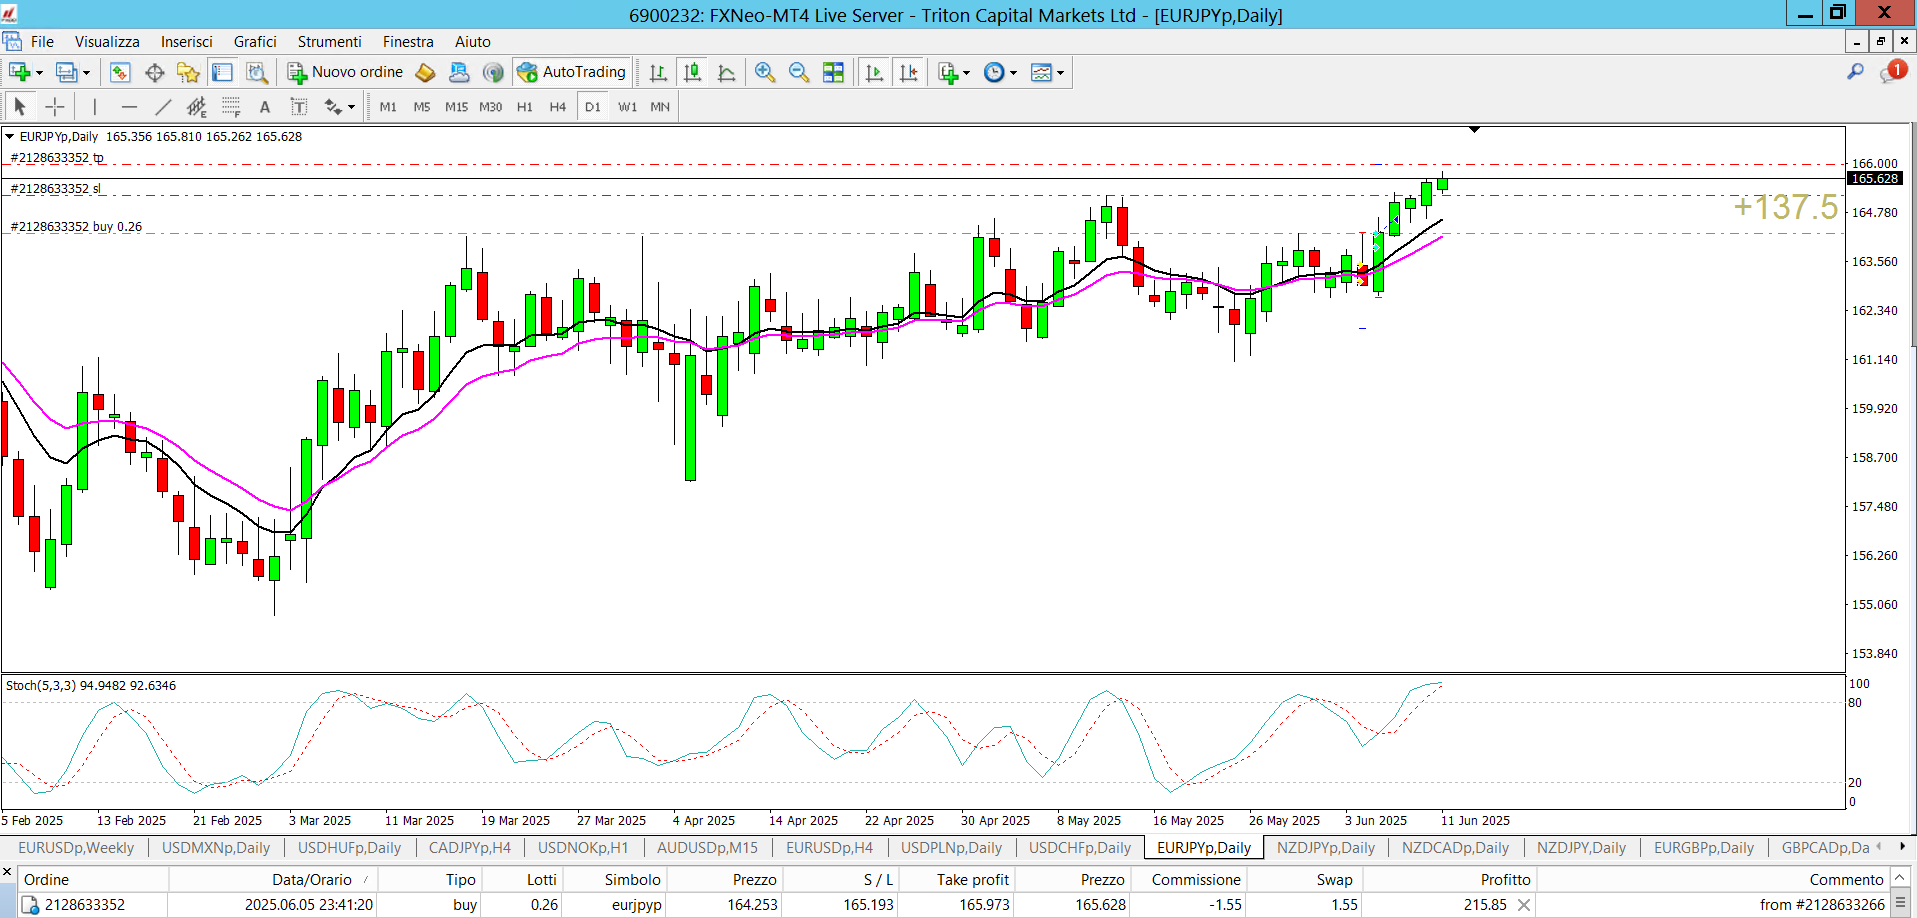Switch to the EURUSDp,Weekly chart tab
Screen dimensions: 1917x918
pyautogui.click(x=76, y=847)
